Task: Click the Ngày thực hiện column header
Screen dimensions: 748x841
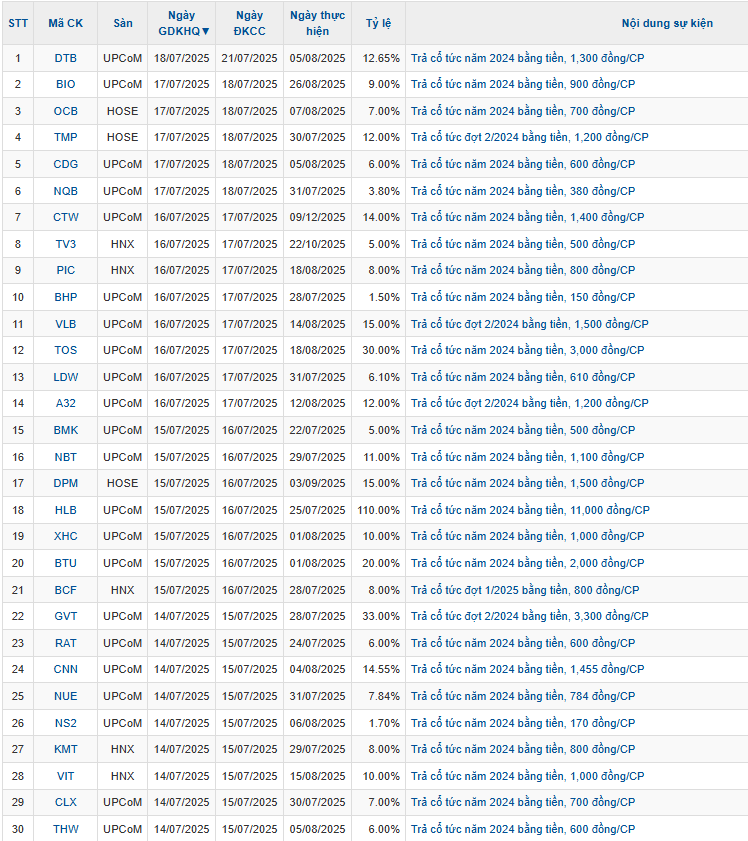Action: click(317, 23)
